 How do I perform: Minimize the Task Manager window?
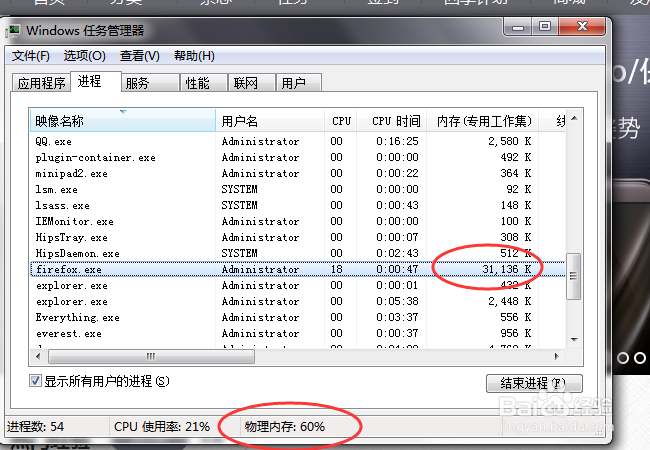[x=518, y=27]
